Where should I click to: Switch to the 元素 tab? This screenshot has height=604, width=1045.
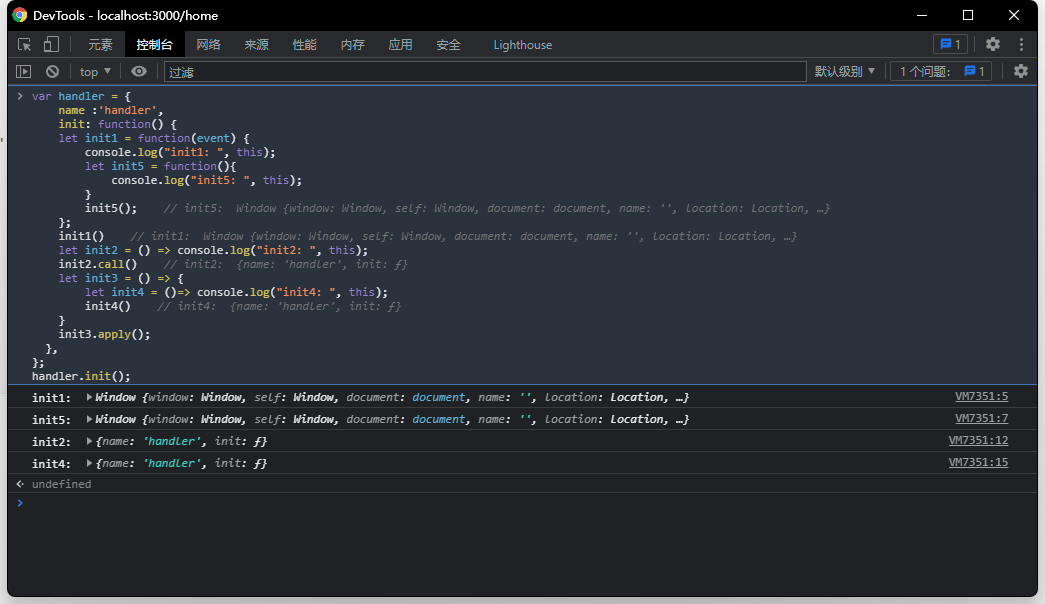coord(100,45)
